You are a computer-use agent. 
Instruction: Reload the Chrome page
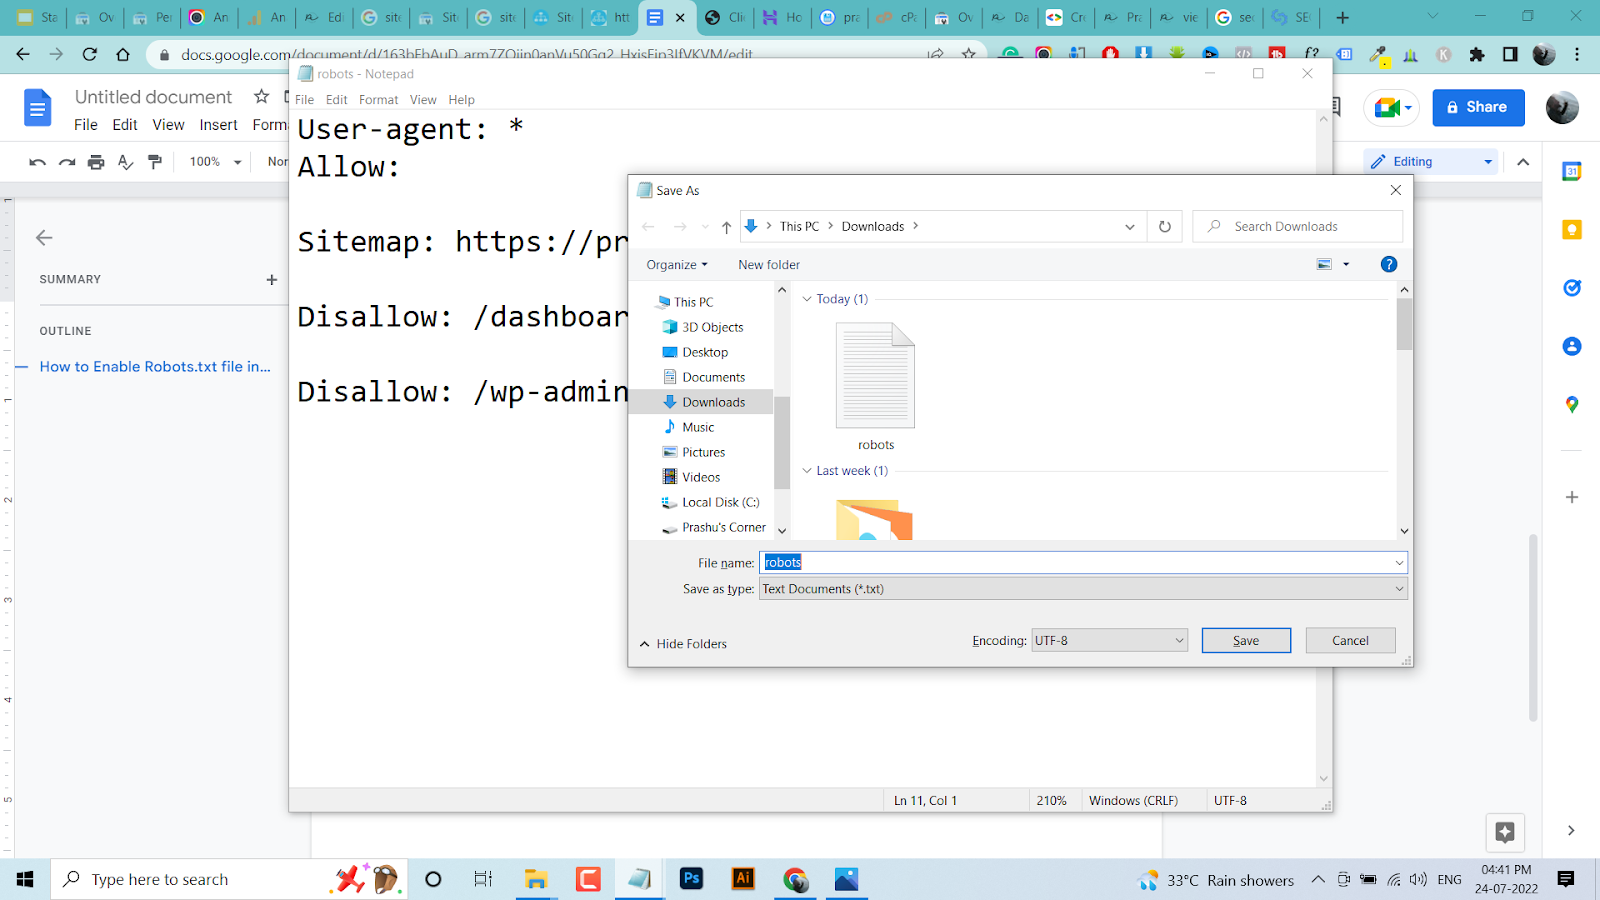pyautogui.click(x=90, y=54)
